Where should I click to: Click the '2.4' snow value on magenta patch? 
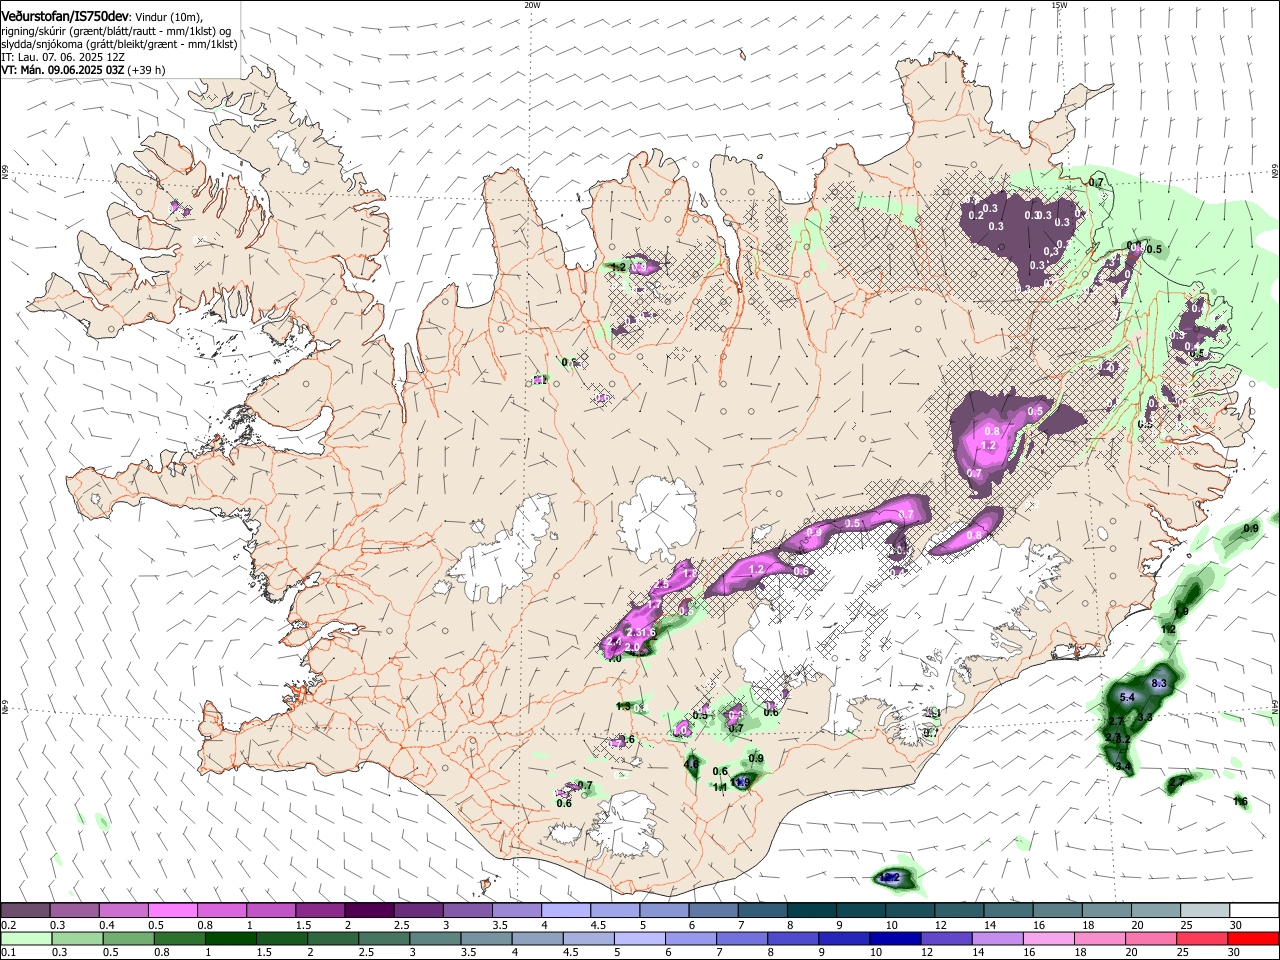click(x=614, y=642)
